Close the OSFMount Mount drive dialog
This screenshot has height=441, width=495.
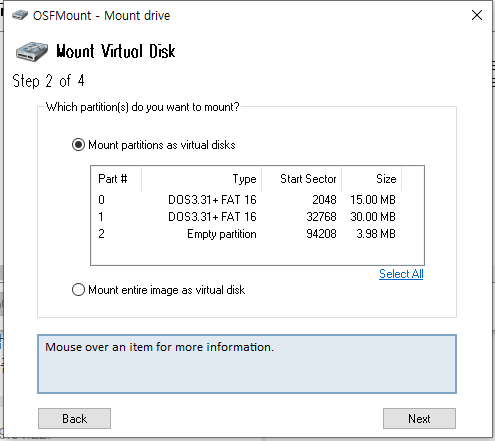[x=477, y=15]
